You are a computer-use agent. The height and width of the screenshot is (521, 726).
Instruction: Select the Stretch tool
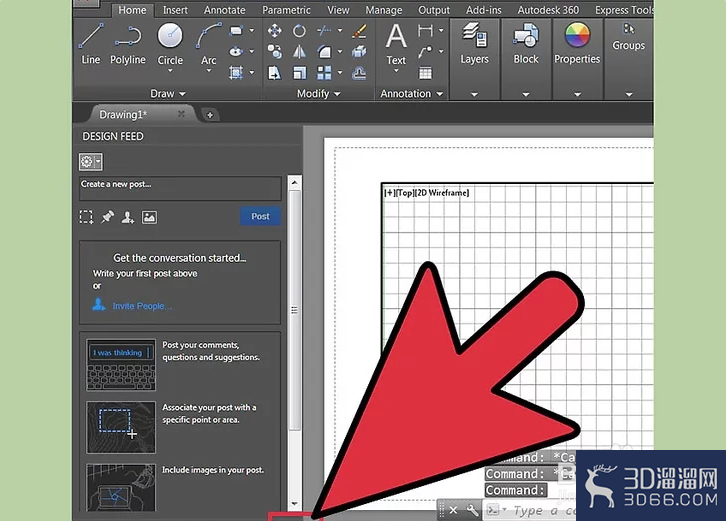click(275, 73)
